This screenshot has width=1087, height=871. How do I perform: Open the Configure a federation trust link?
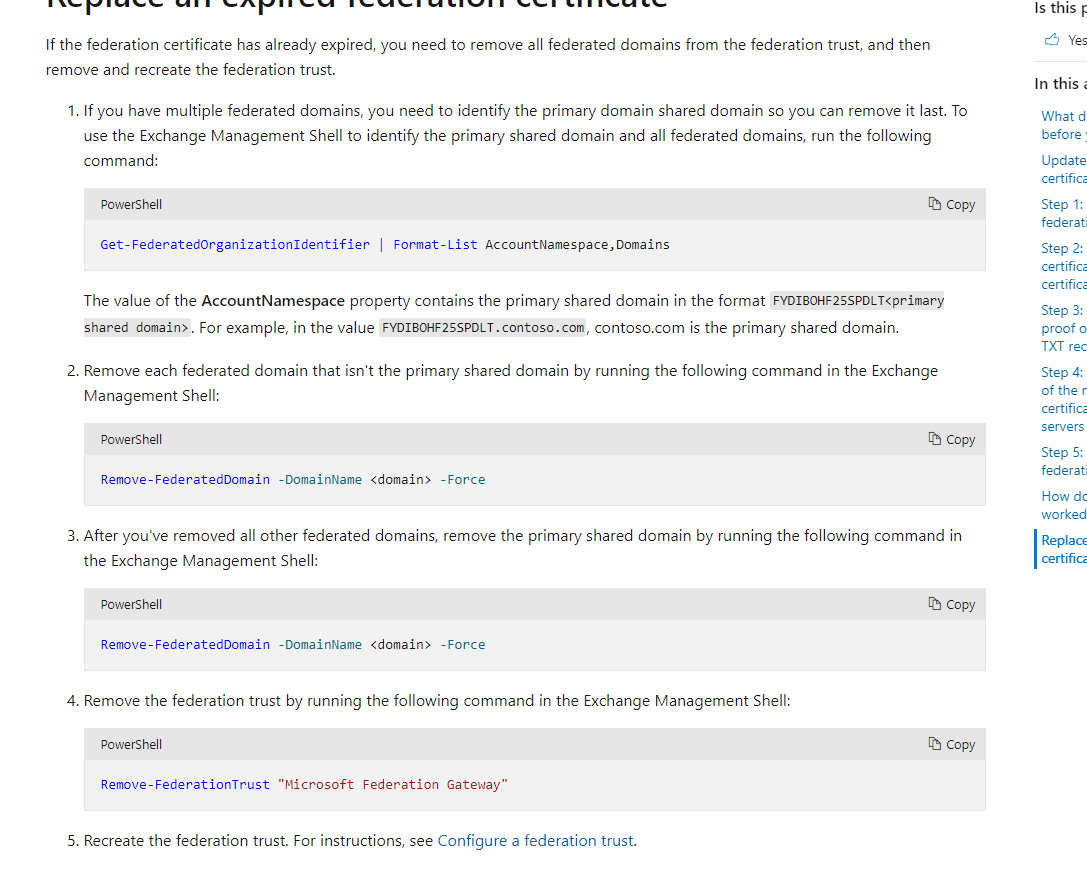point(535,840)
